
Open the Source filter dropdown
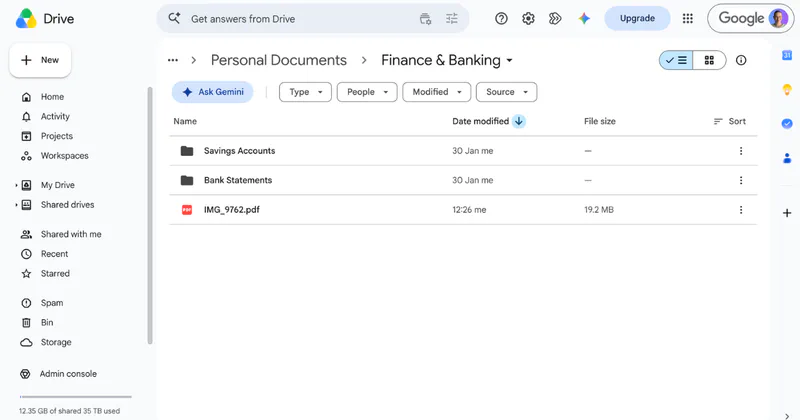[x=506, y=92]
